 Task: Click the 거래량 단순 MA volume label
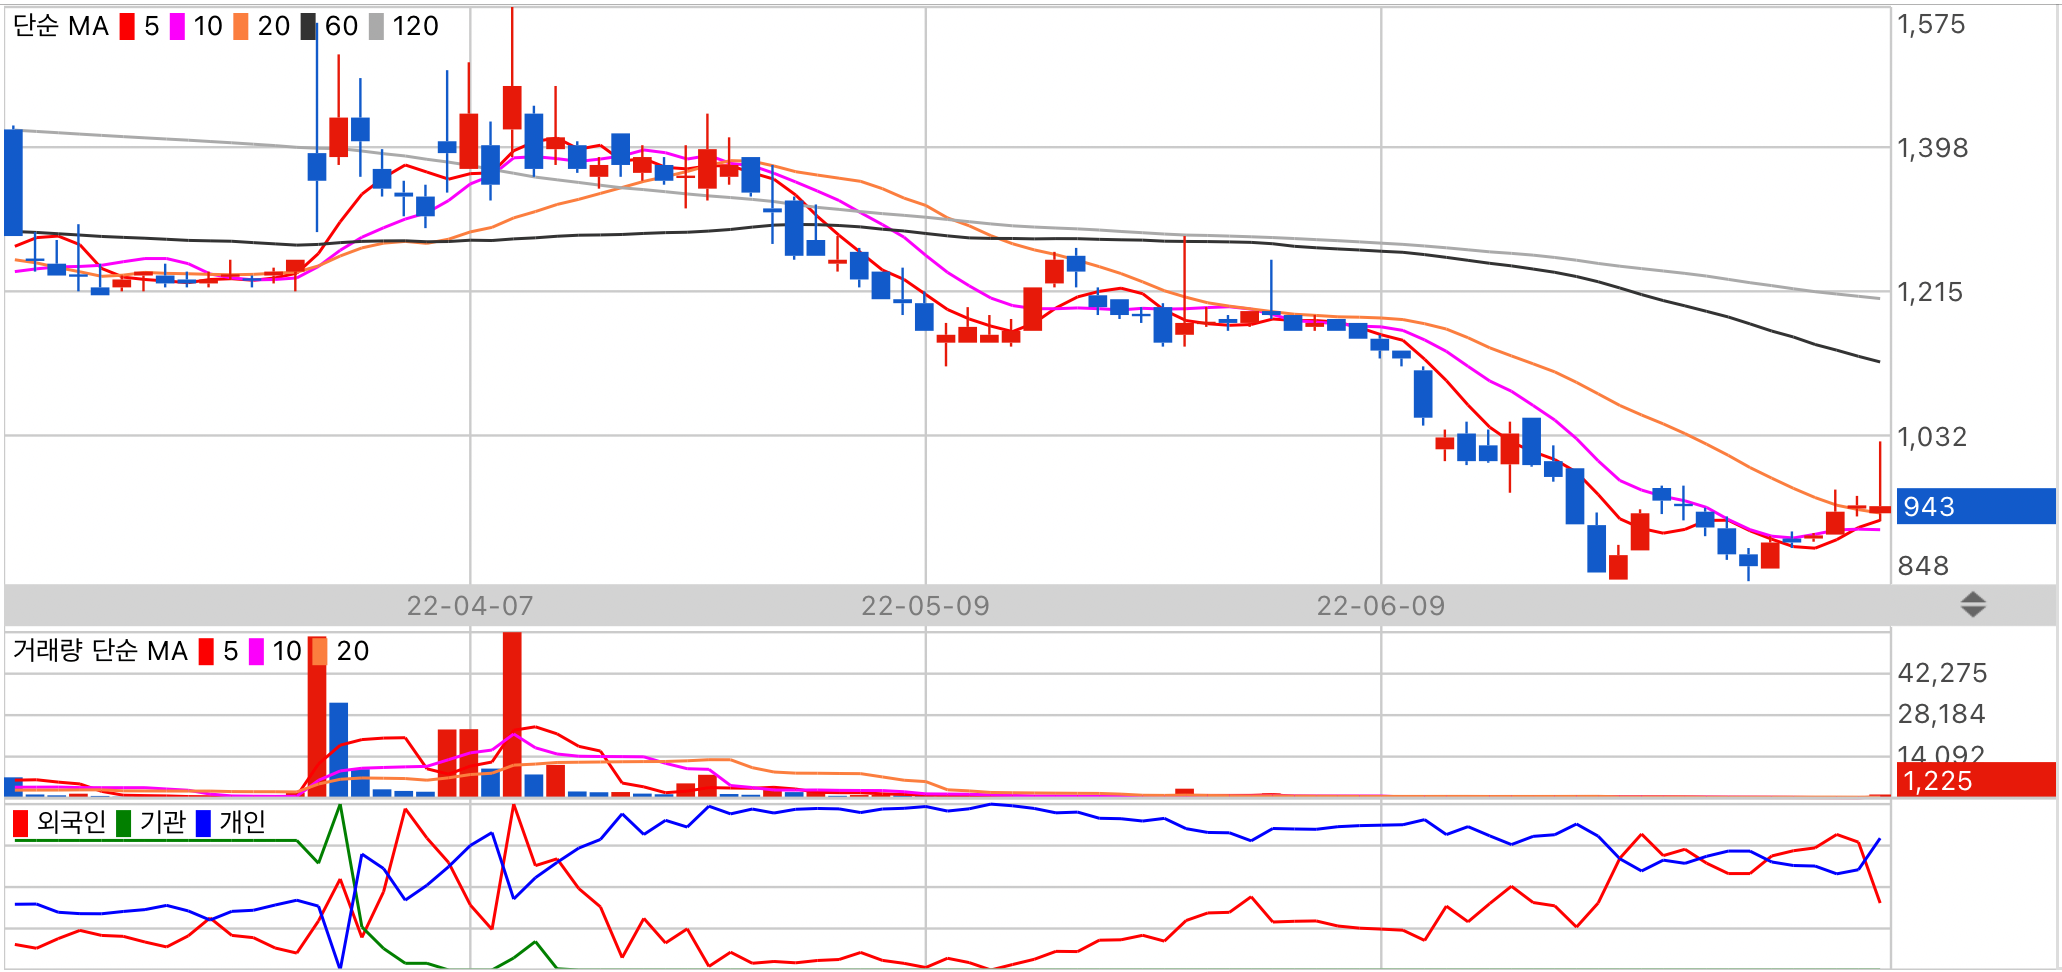pos(100,651)
